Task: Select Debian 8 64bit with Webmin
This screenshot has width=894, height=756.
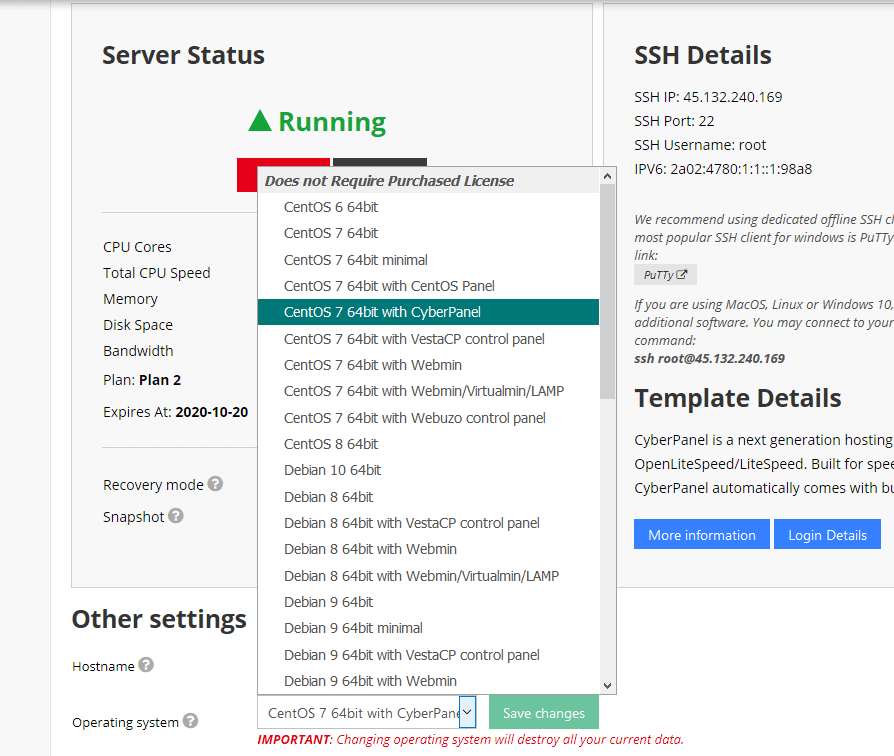Action: point(428,549)
